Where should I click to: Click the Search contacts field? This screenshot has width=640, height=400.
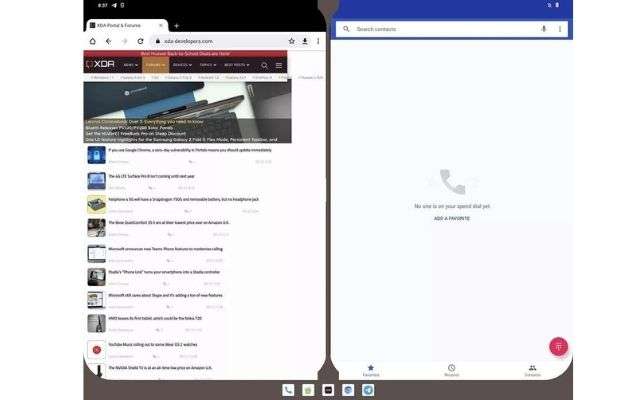click(451, 29)
